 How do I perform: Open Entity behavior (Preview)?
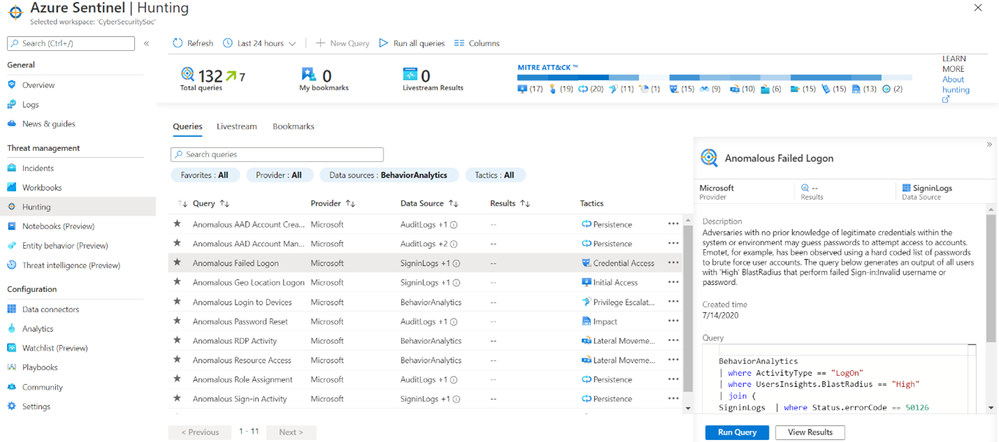[65, 246]
